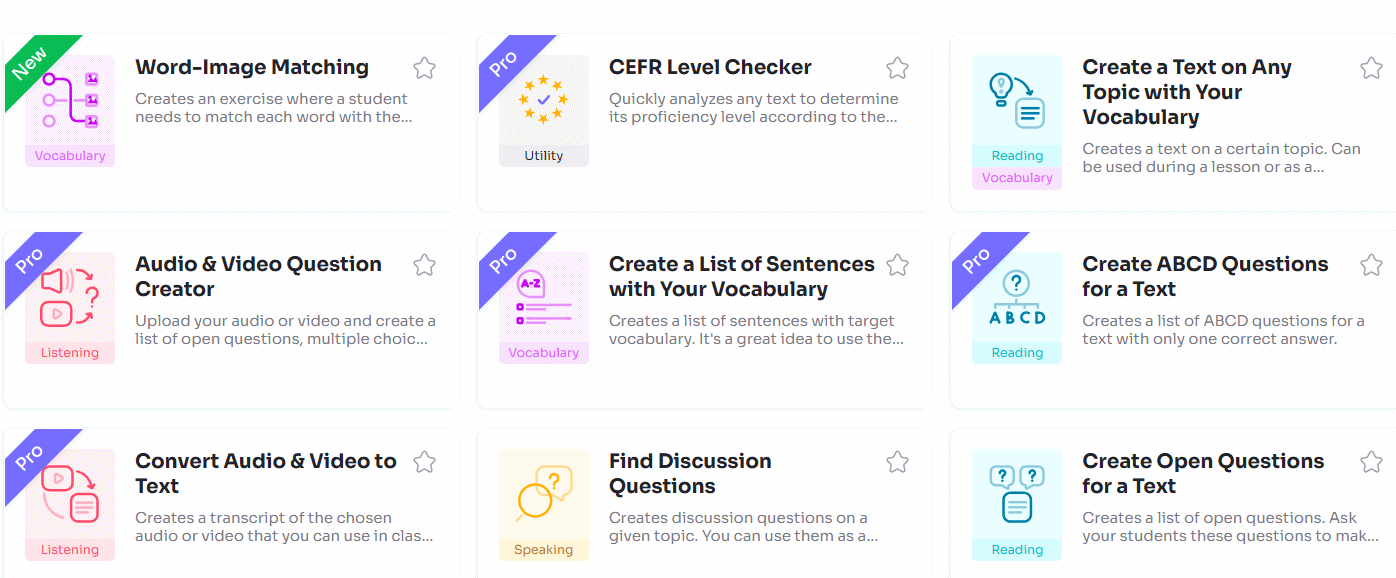Star the Create ABCD Questions tool
The height and width of the screenshot is (578, 1396).
pyautogui.click(x=1371, y=265)
